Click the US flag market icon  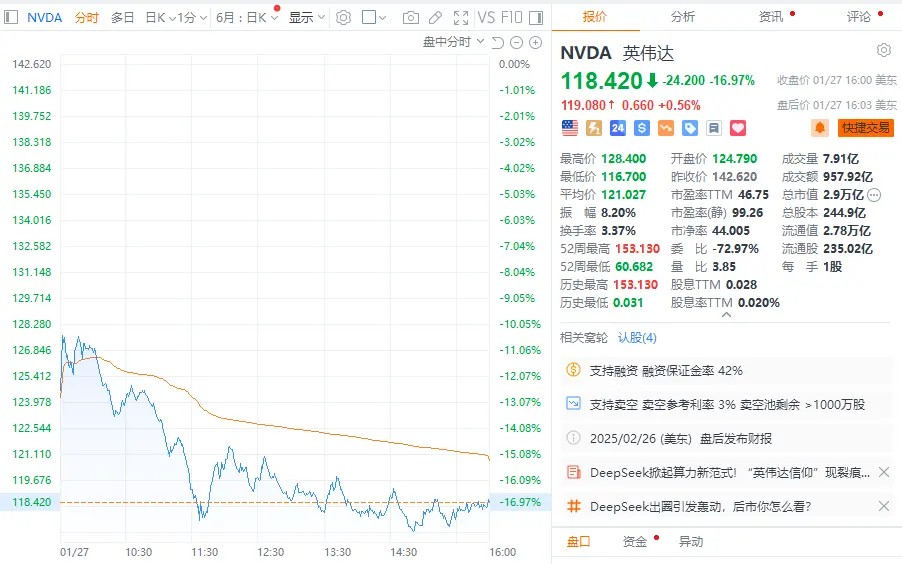[570, 128]
